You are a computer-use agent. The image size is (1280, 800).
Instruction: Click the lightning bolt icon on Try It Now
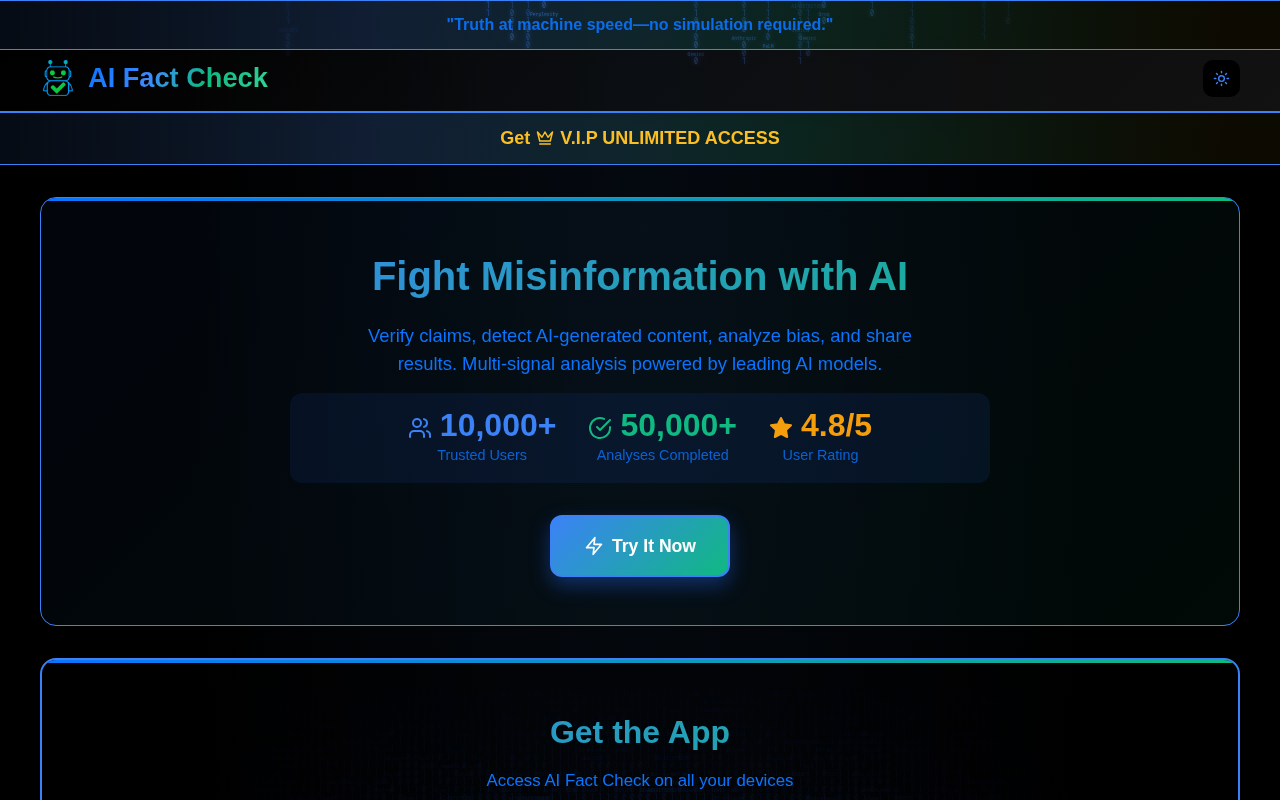click(594, 546)
